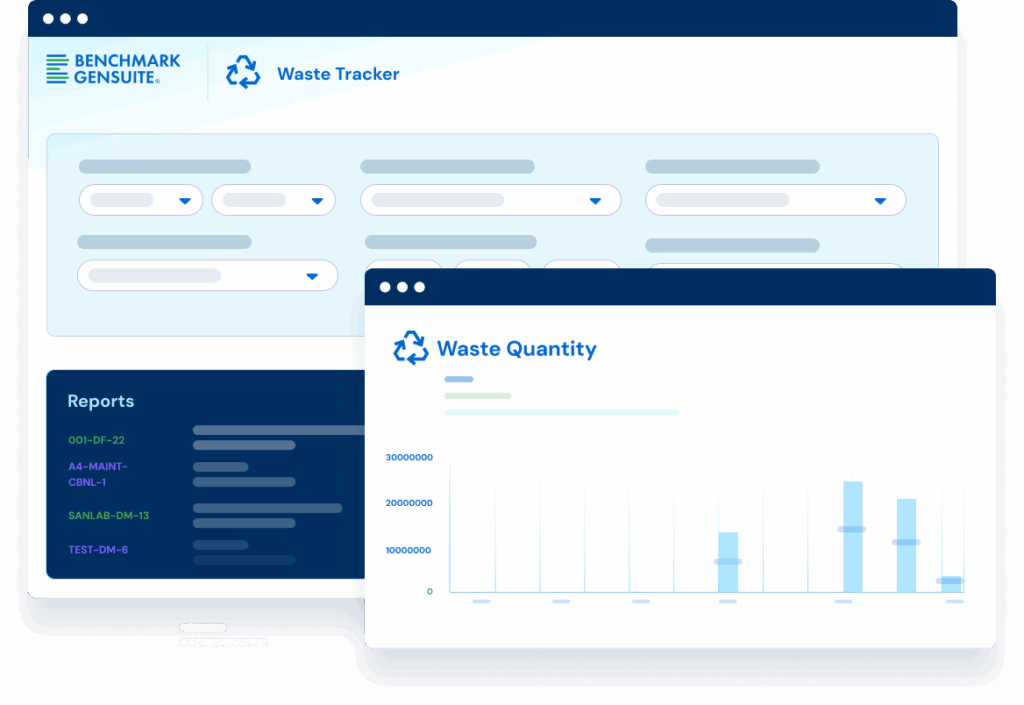Click the Waste Quantity chart heading
The image size is (1024, 705).
(516, 349)
